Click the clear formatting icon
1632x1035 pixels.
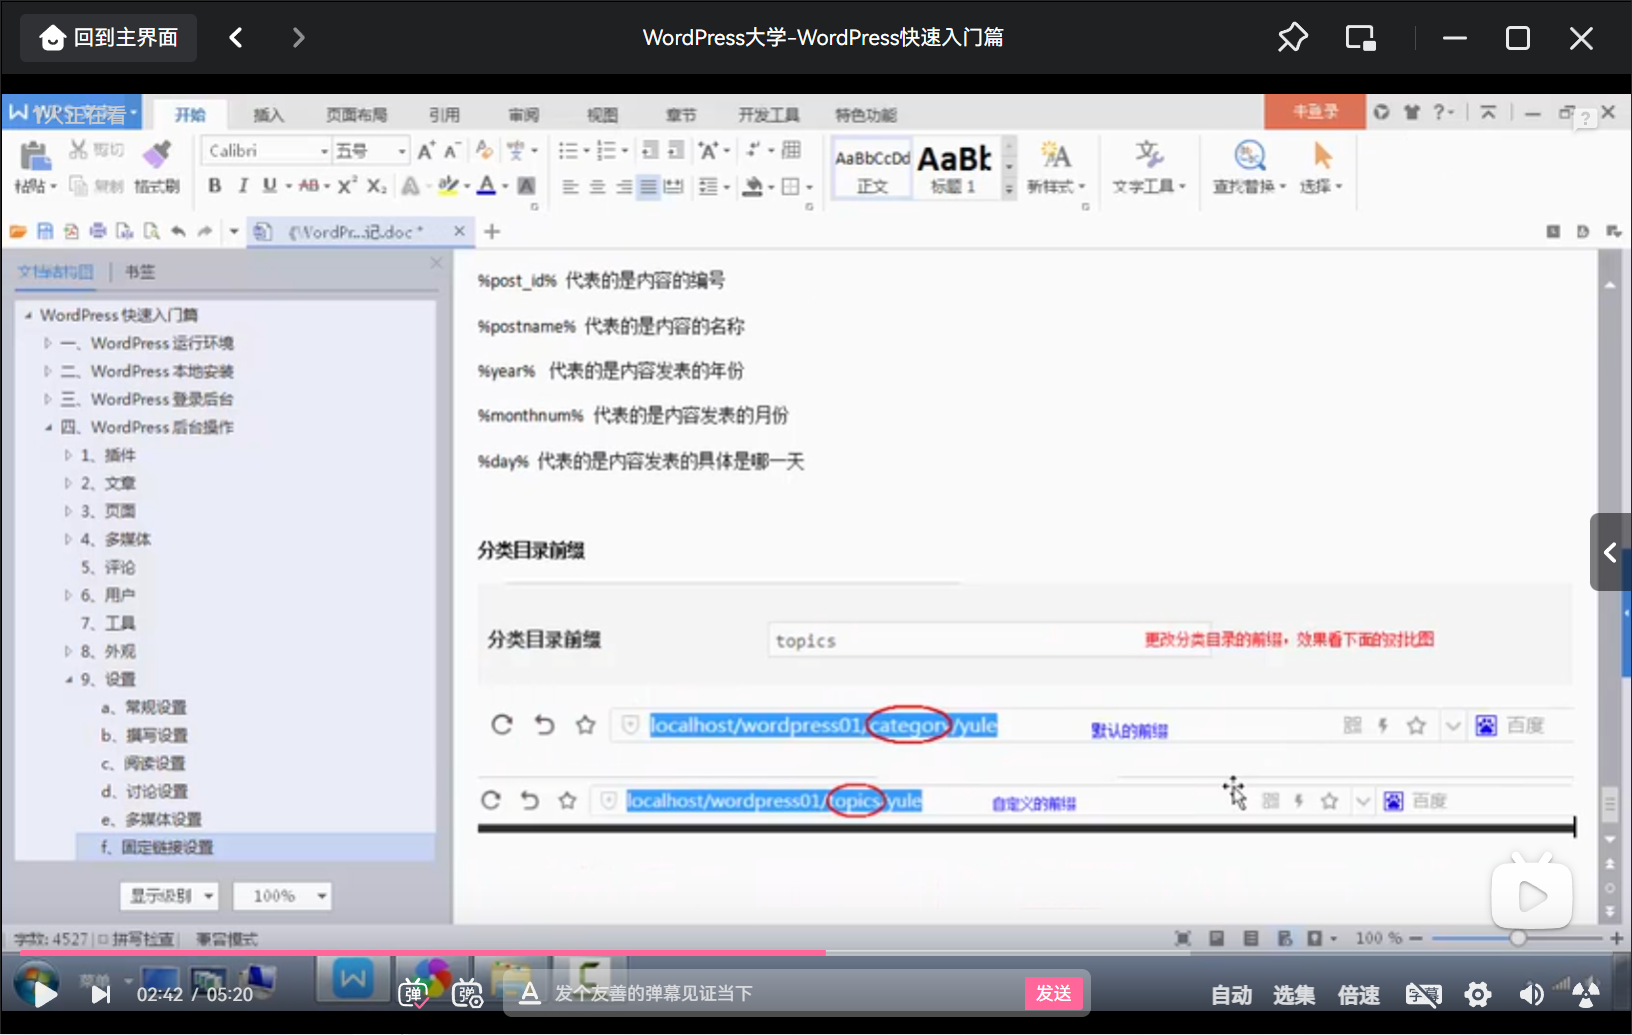pyautogui.click(x=484, y=150)
